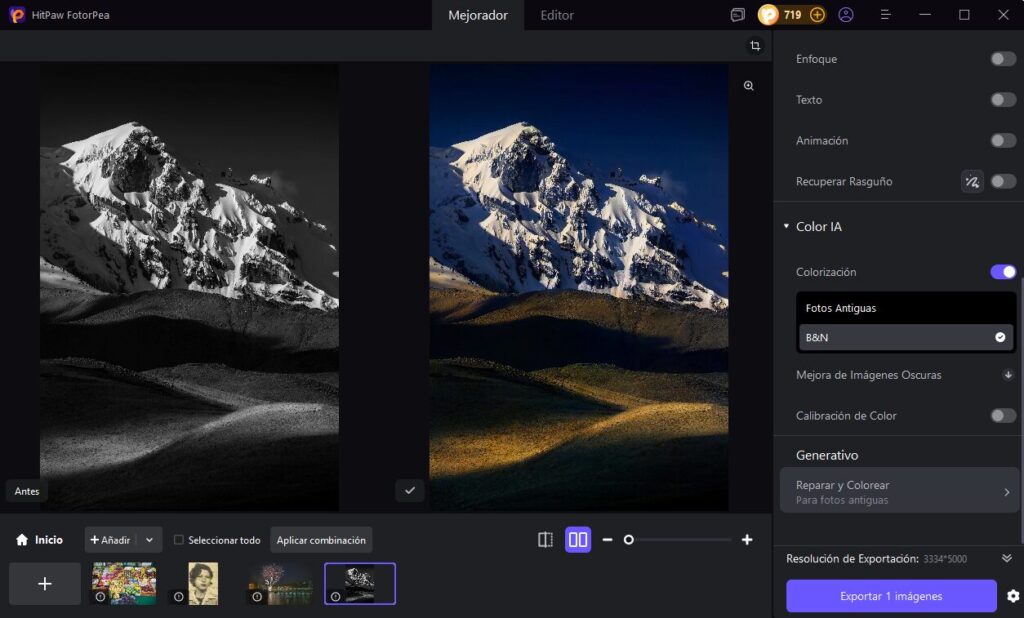The width and height of the screenshot is (1024, 618).
Task: Collapse the Color IA section
Action: pyautogui.click(x=786, y=227)
